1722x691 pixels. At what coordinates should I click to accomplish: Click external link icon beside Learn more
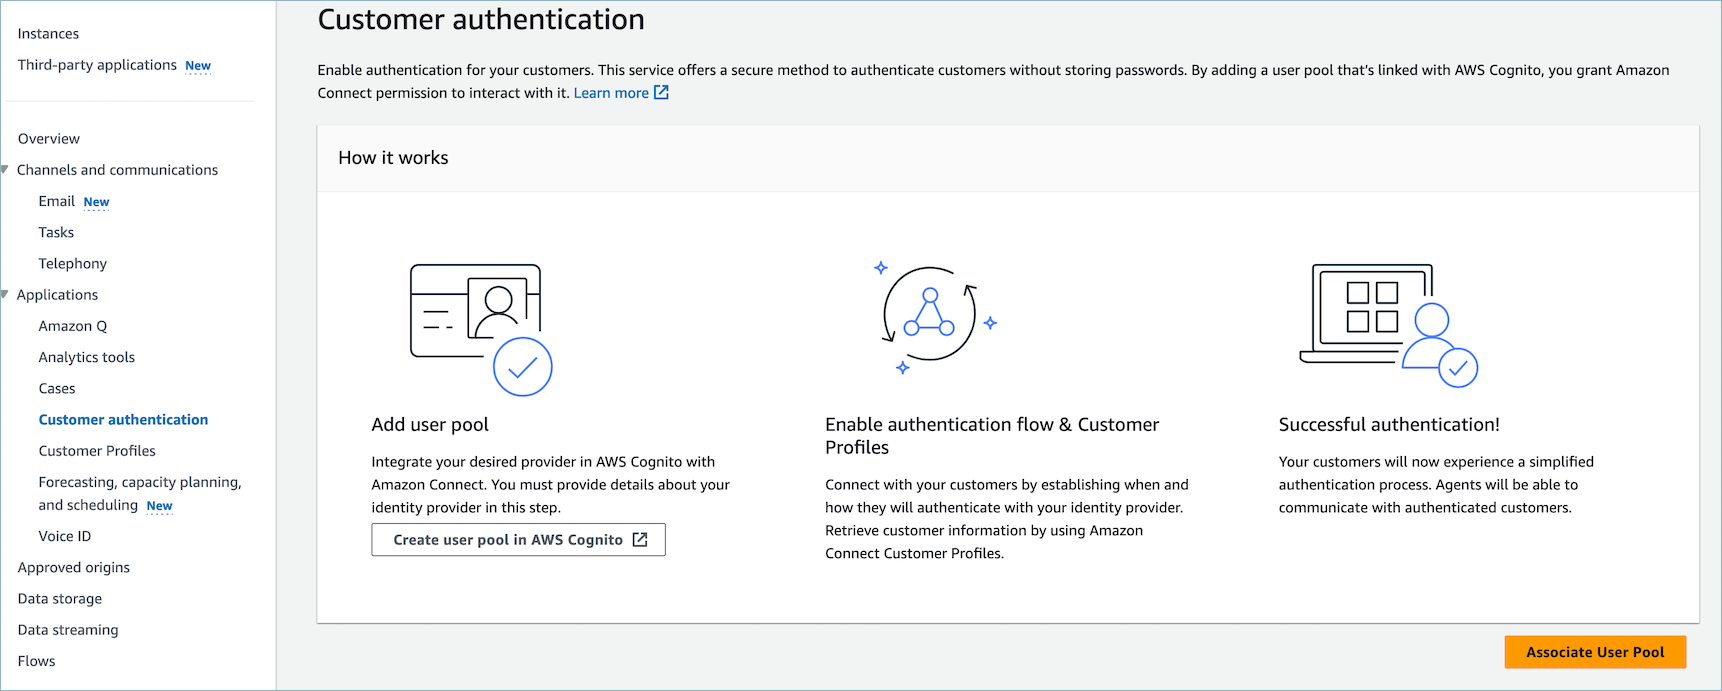[x=661, y=93]
